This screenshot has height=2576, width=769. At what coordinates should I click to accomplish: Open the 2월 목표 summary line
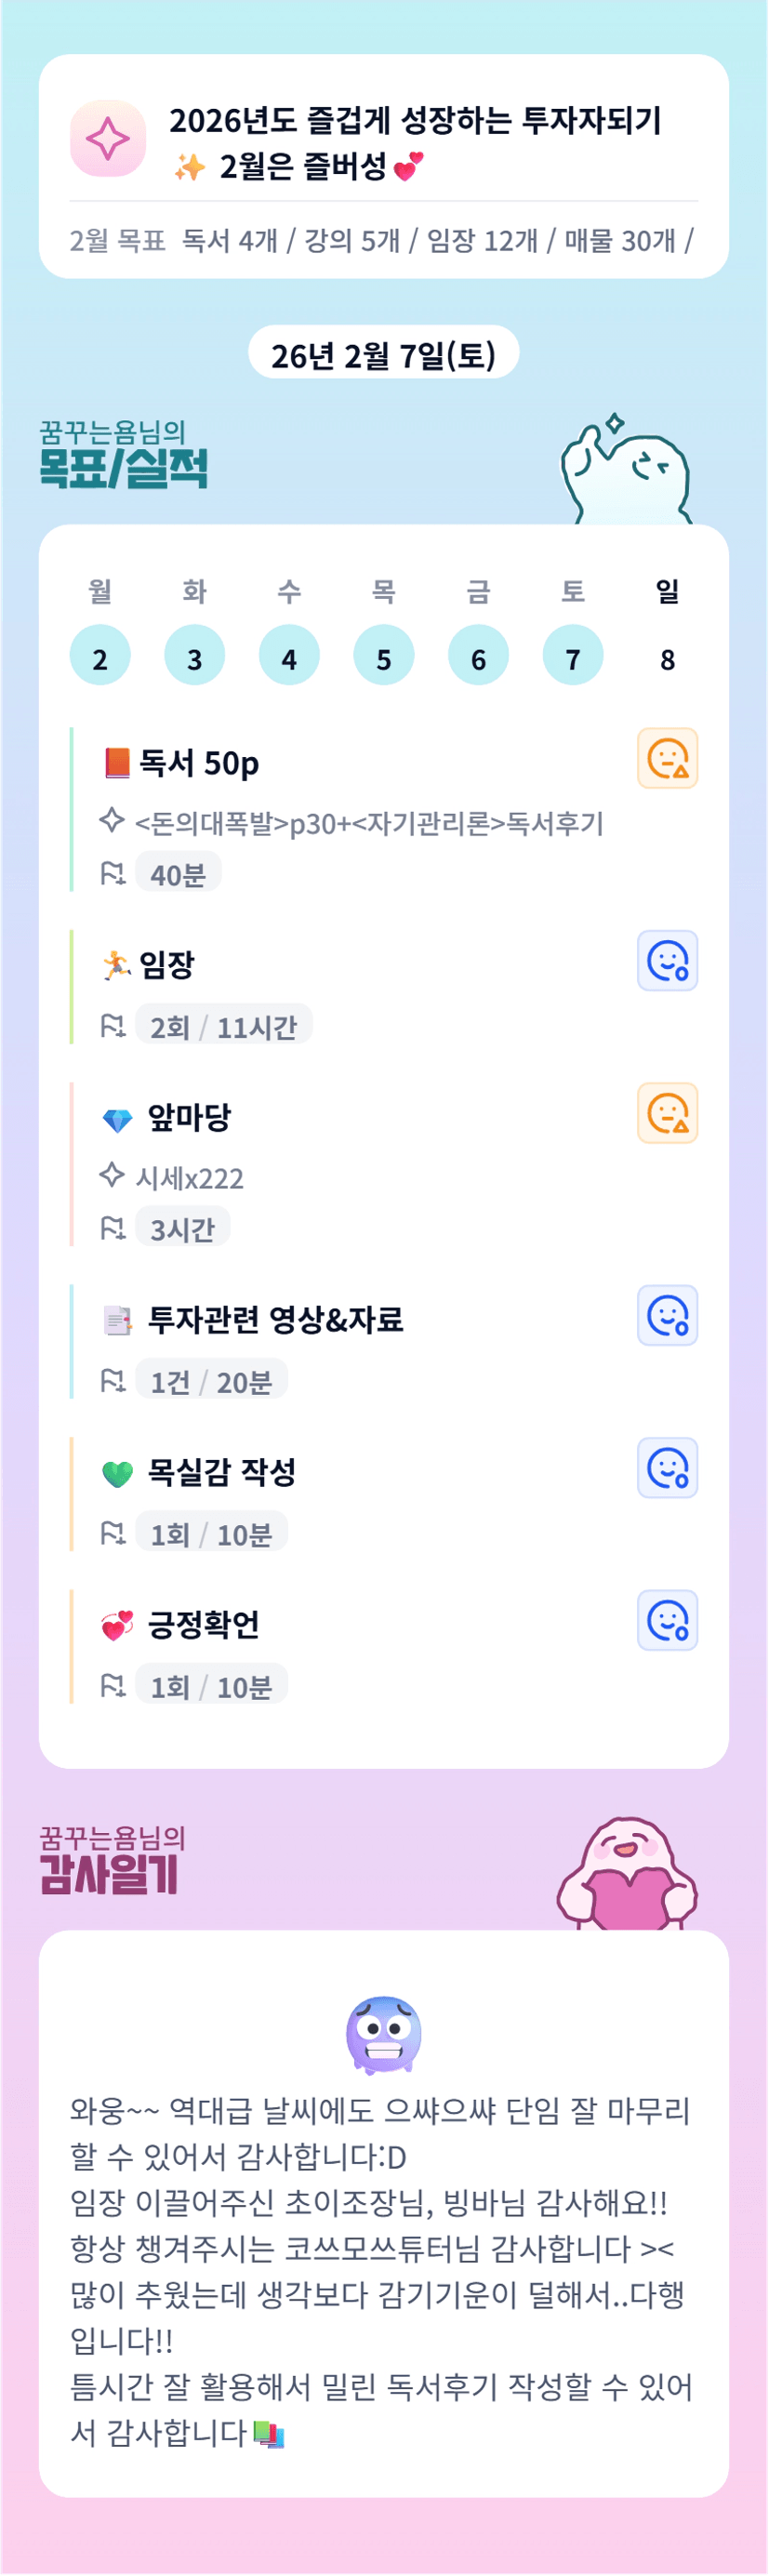[x=383, y=241]
